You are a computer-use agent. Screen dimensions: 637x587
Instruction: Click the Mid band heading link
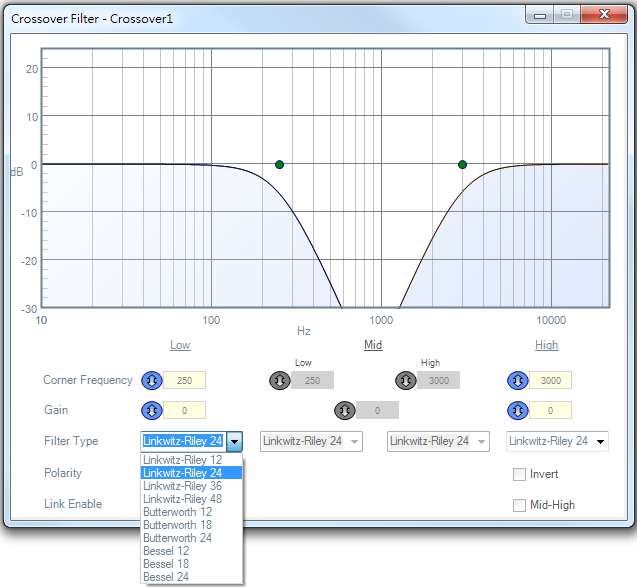(373, 345)
